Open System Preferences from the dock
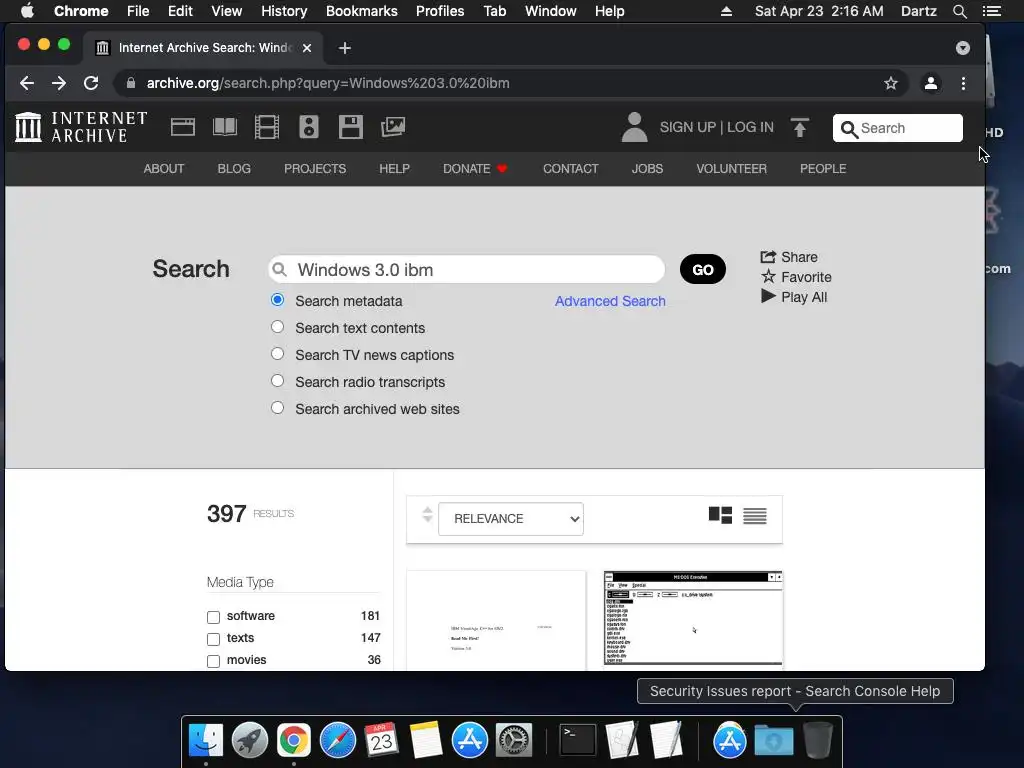1024x768 pixels. (x=514, y=741)
